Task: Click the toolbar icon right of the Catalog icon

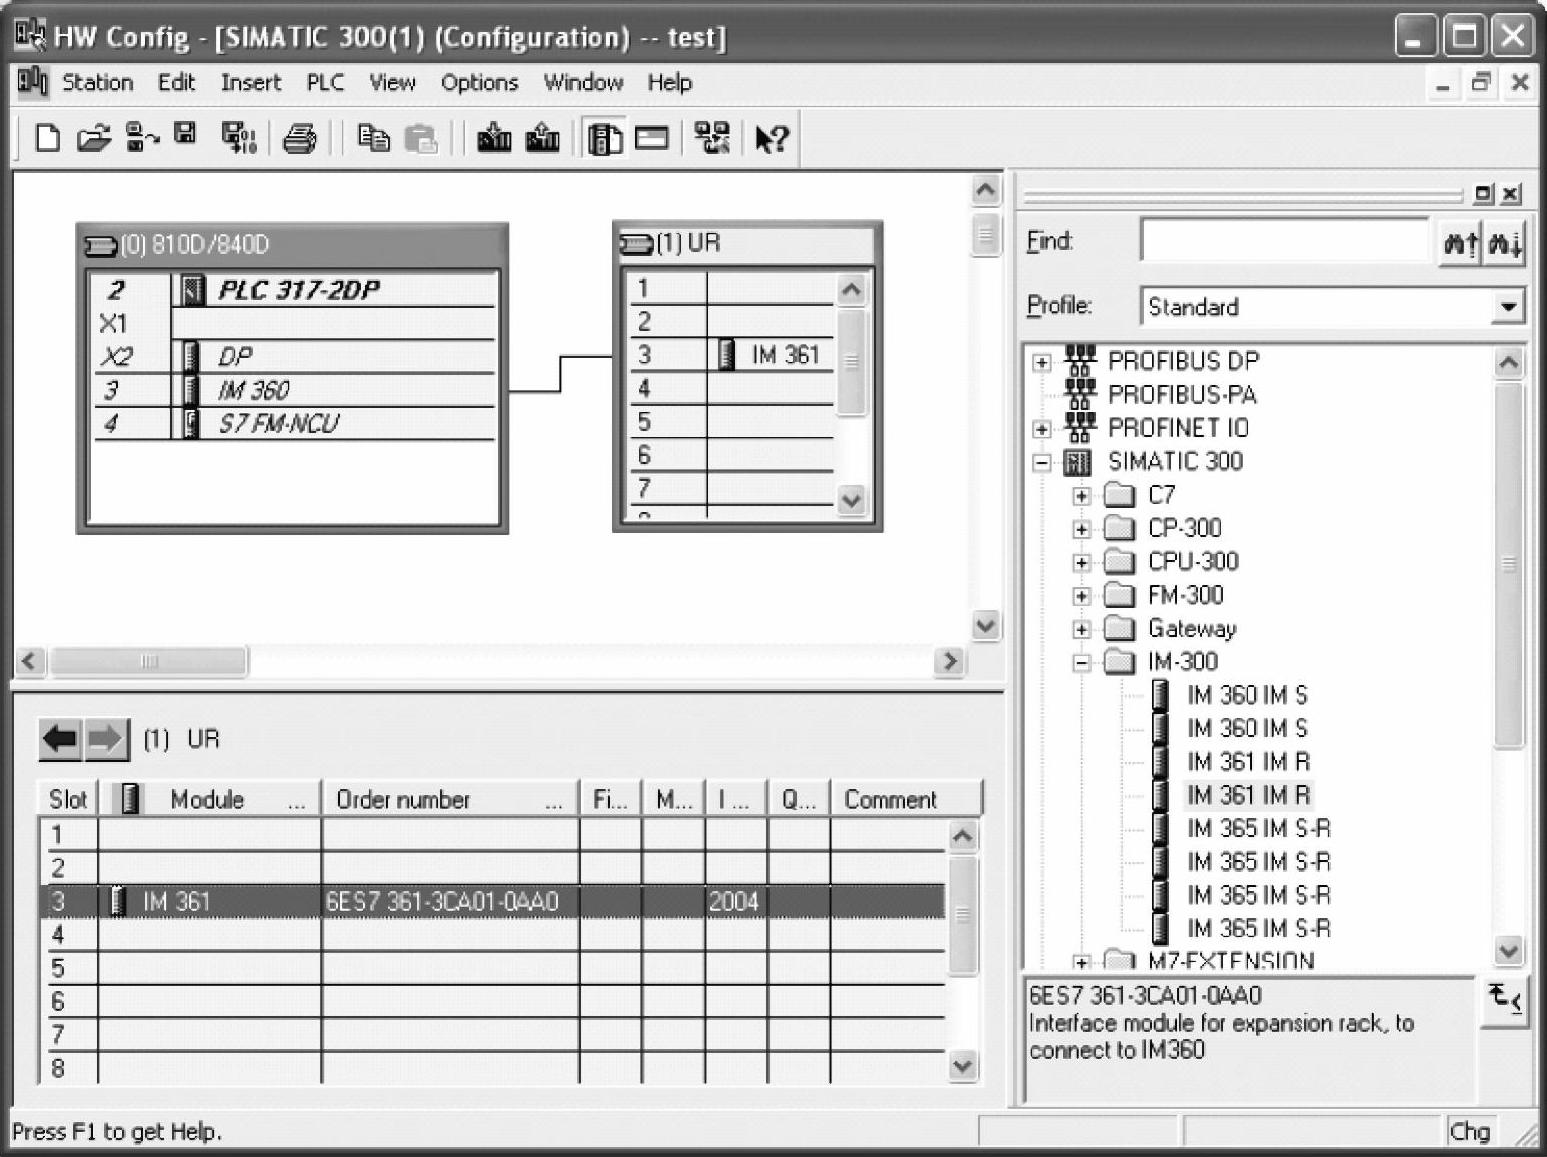Action: coord(652,137)
